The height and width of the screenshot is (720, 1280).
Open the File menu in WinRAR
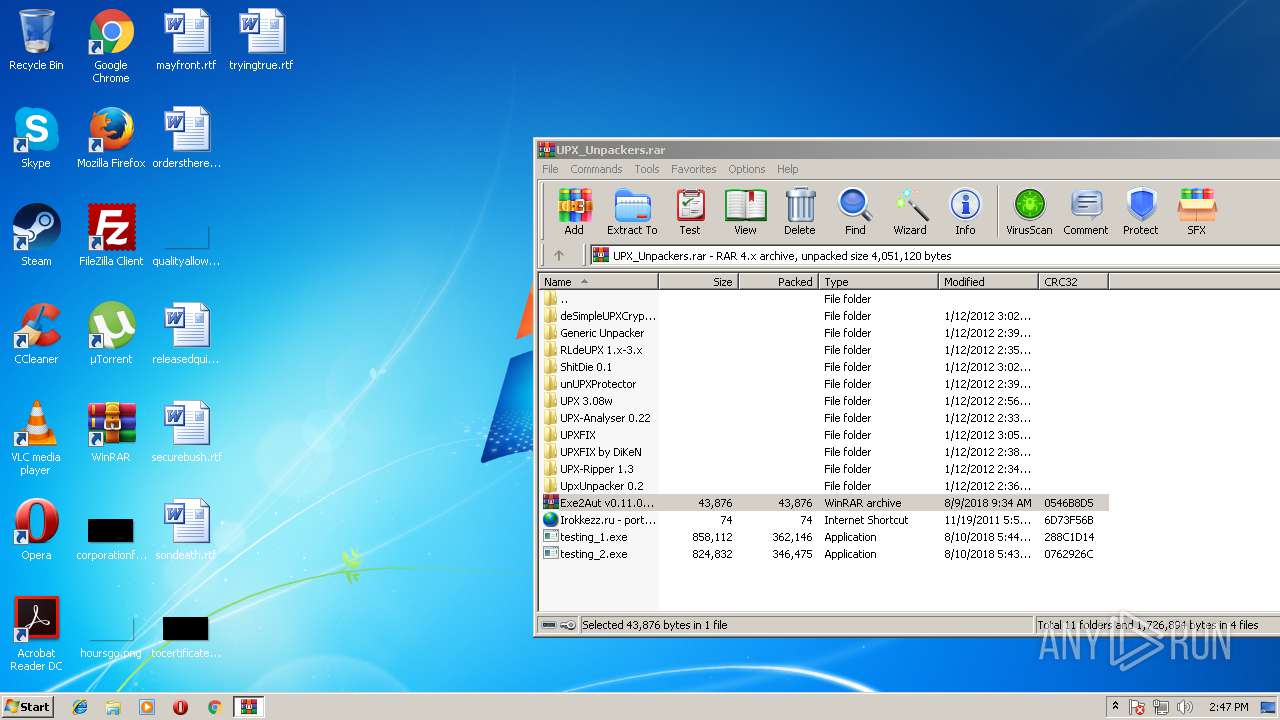(x=550, y=169)
